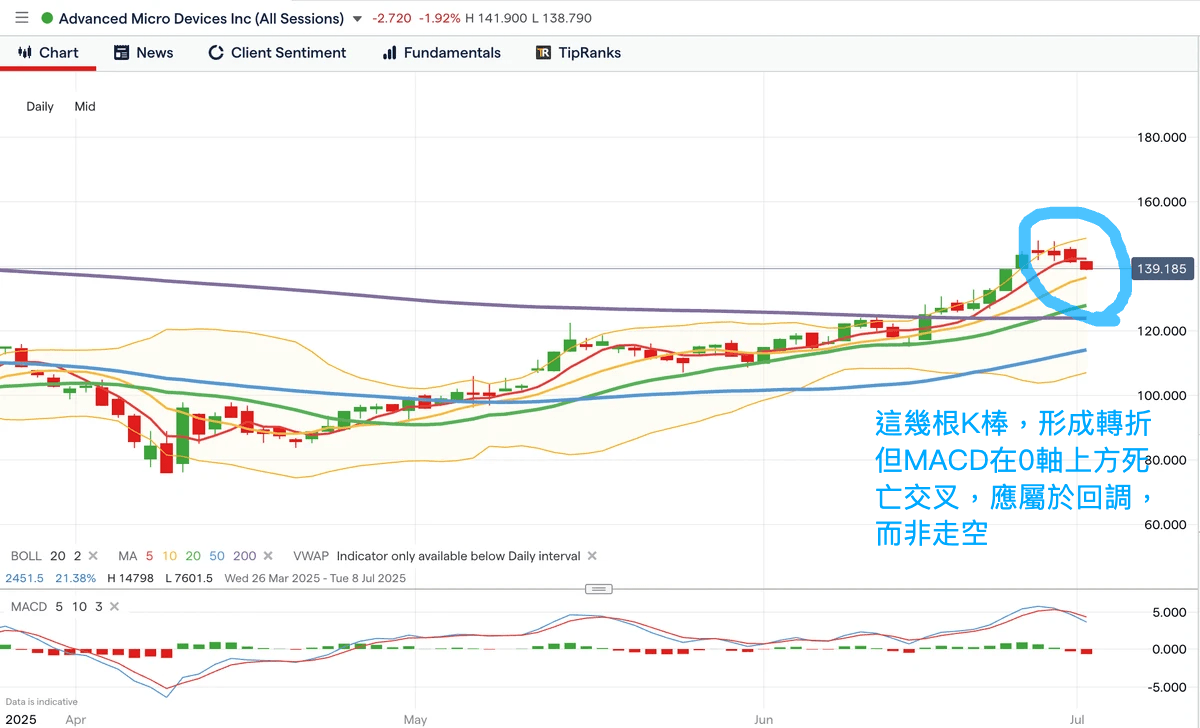Open VWAP indicator settings label

pyautogui.click(x=309, y=556)
